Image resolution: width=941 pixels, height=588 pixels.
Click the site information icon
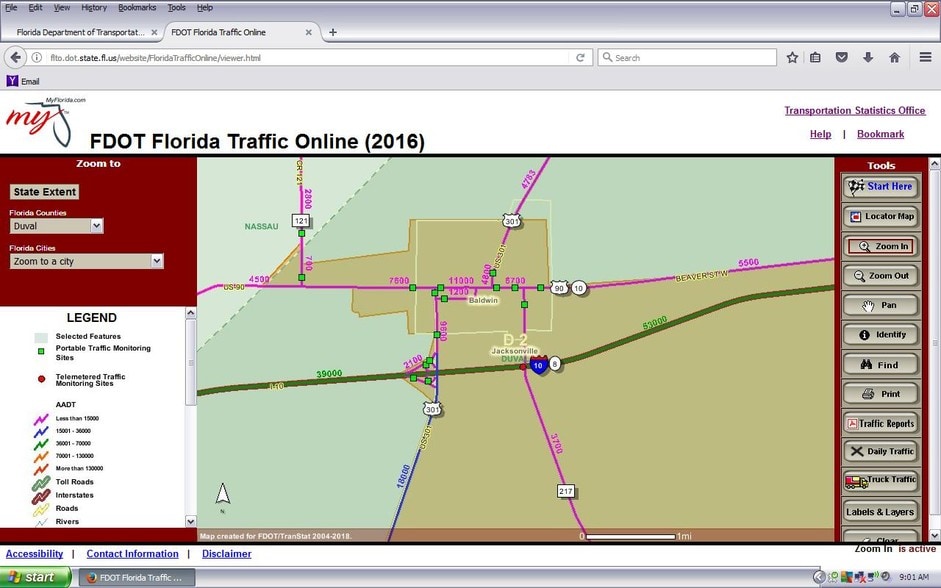click(37, 58)
